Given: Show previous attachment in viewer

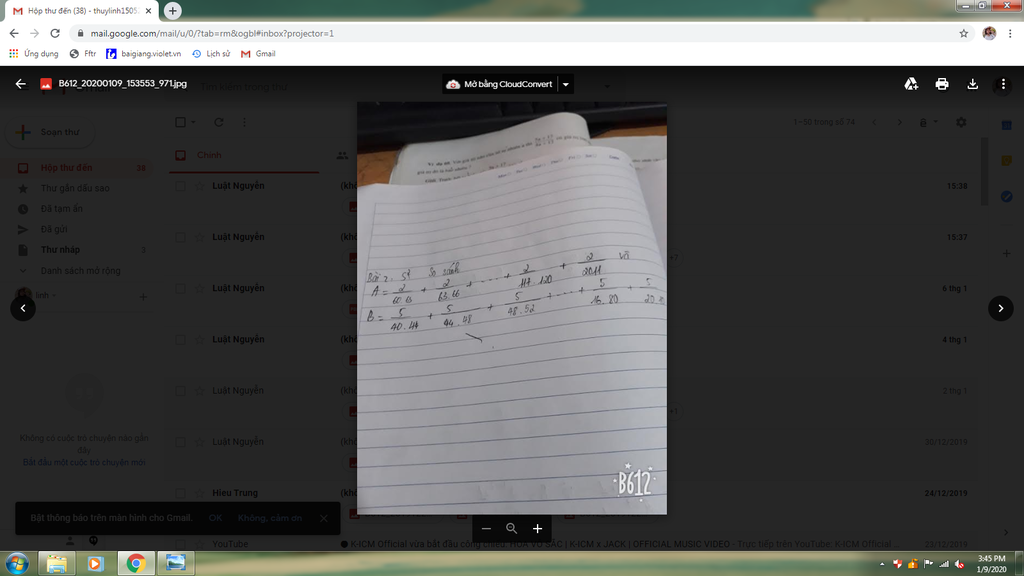Looking at the screenshot, I should (x=23, y=308).
